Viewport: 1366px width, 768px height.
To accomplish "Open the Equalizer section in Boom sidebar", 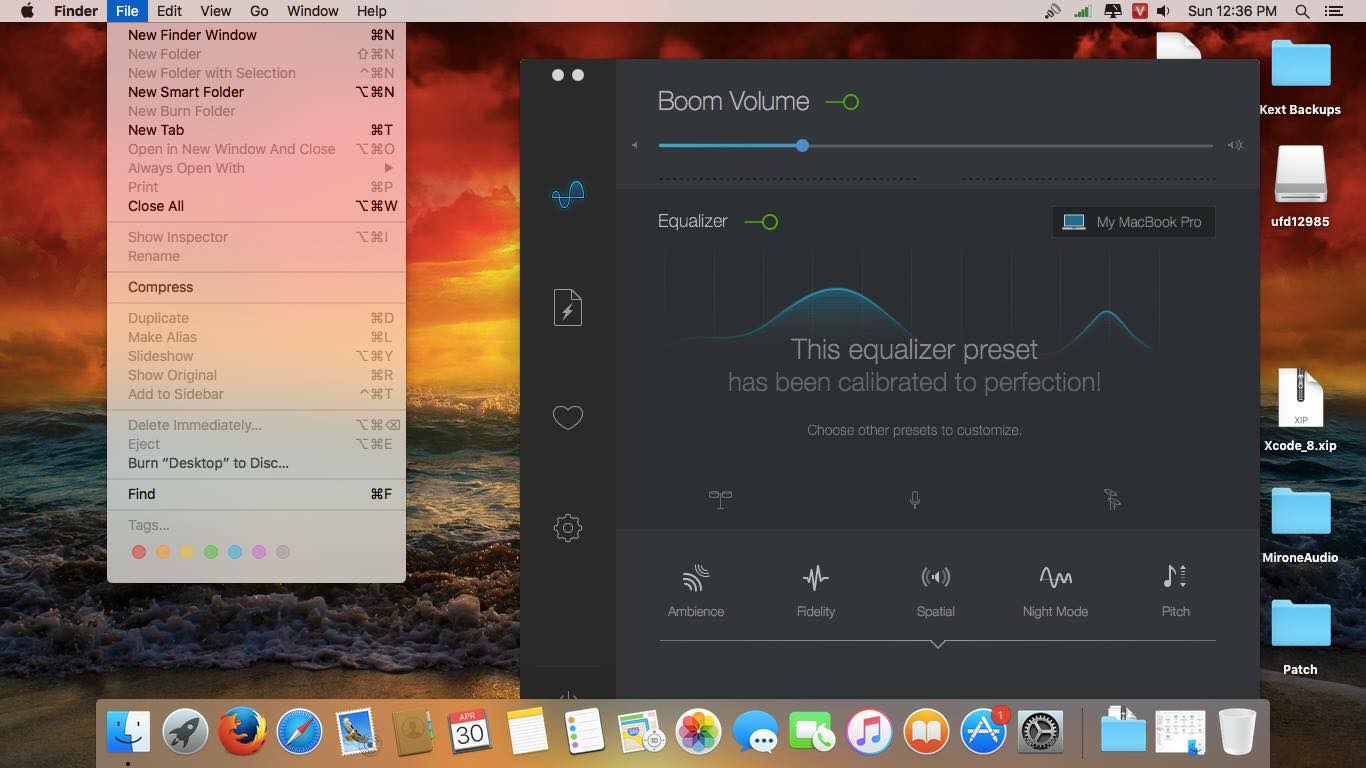I will [568, 194].
